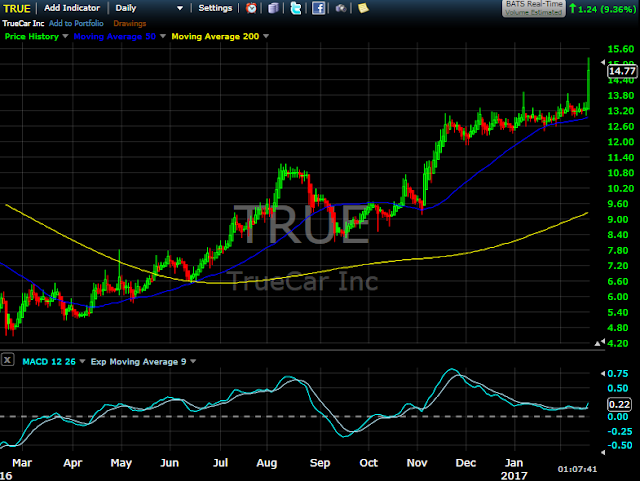
Task: Click the 01:07:41 clock display
Action: coord(577,469)
